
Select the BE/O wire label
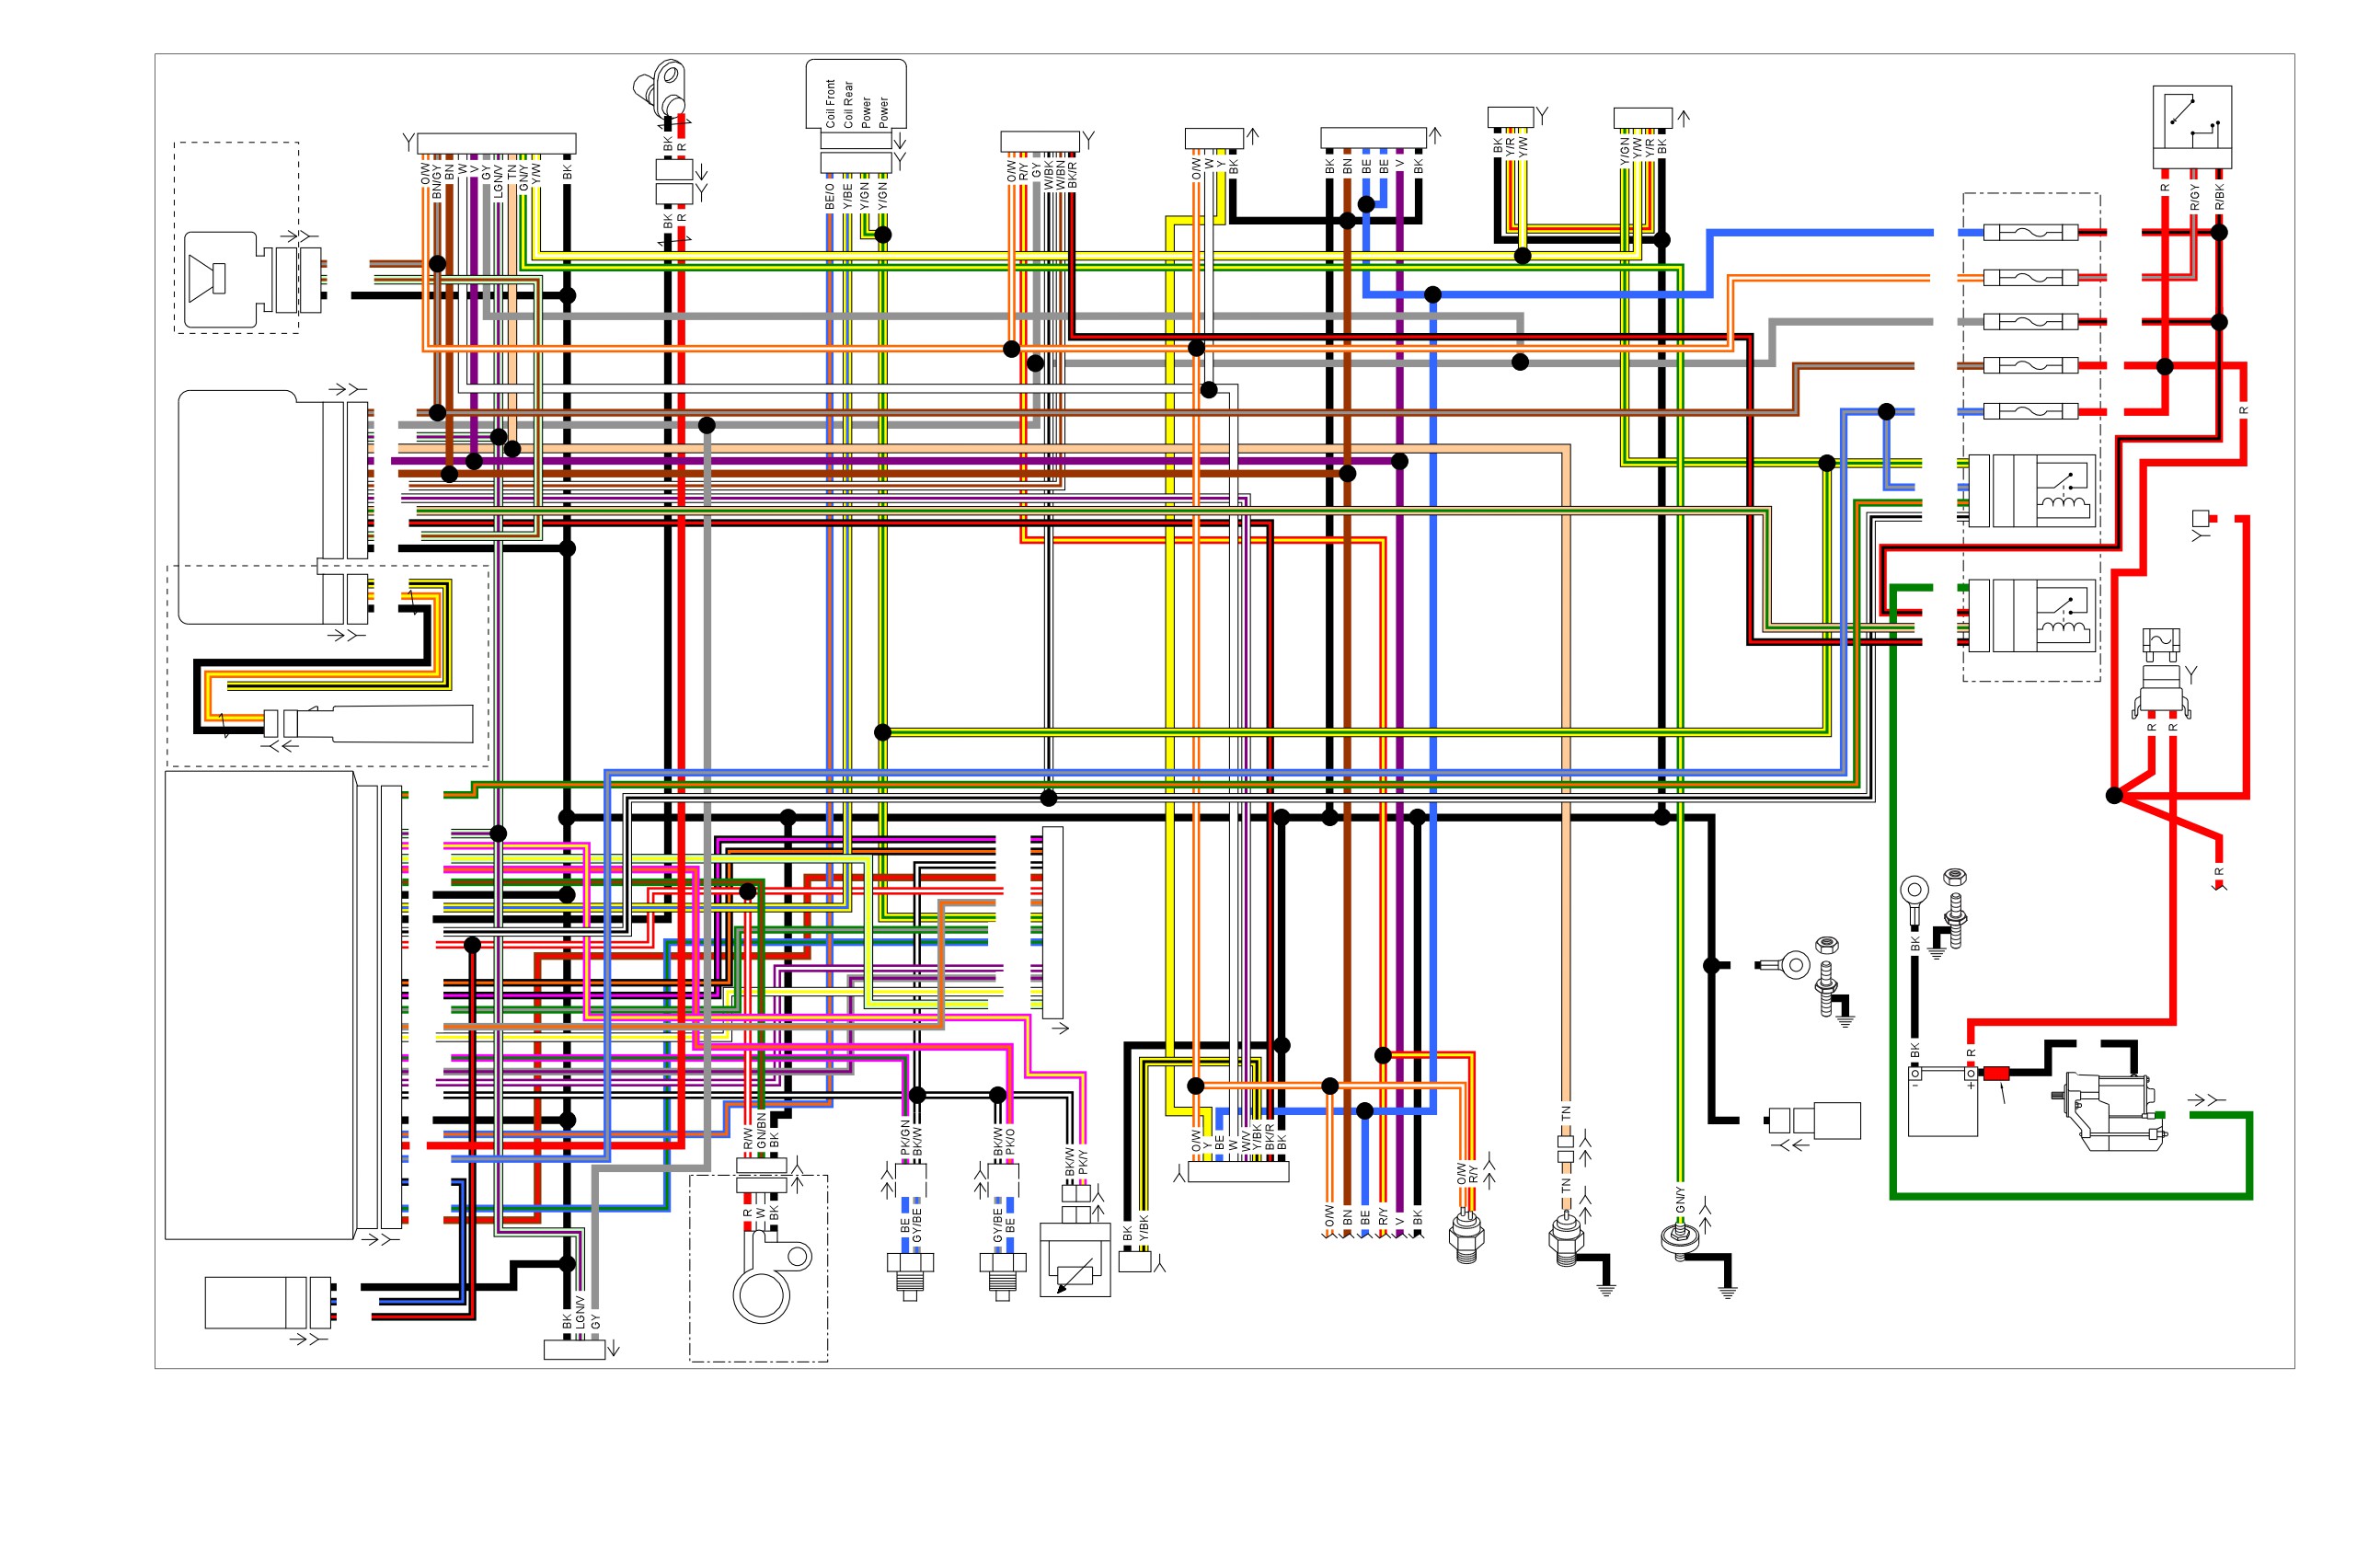point(829,196)
